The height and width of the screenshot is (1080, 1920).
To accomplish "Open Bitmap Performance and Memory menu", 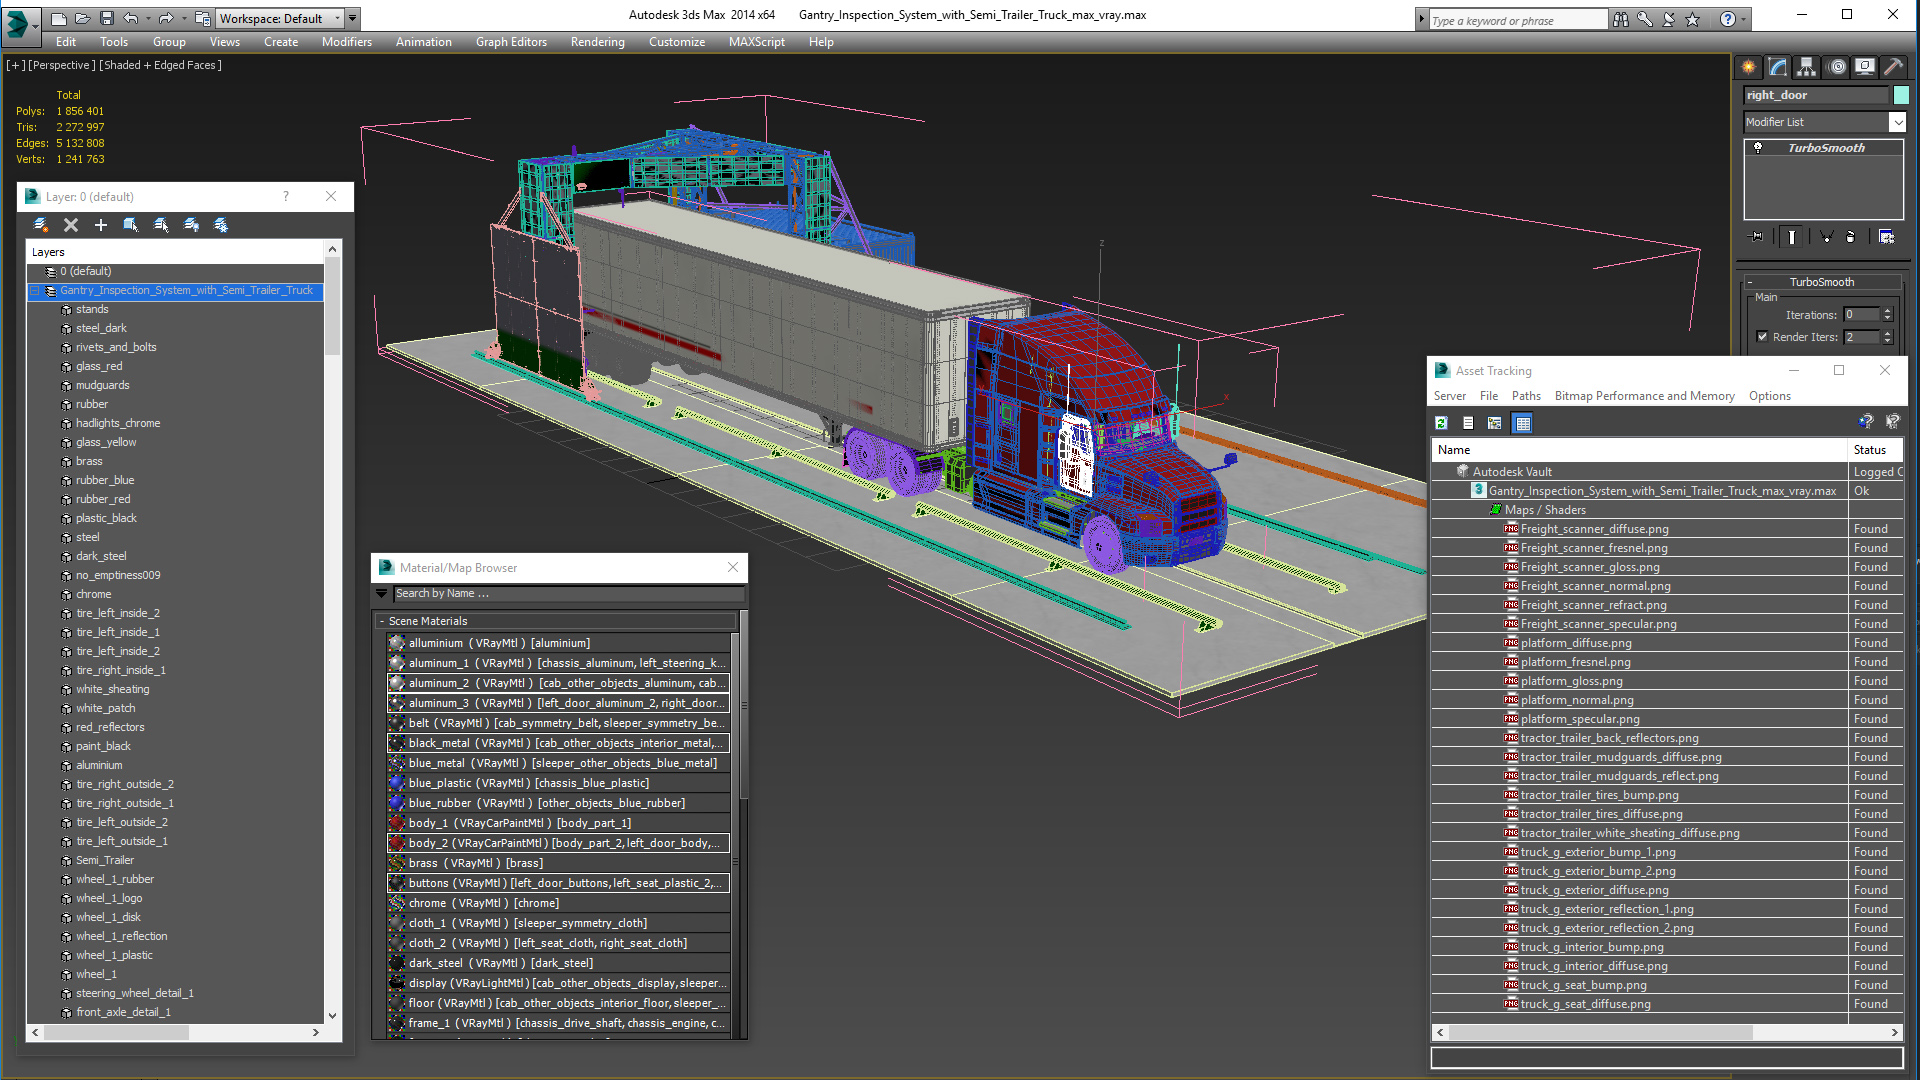I will 1644,396.
